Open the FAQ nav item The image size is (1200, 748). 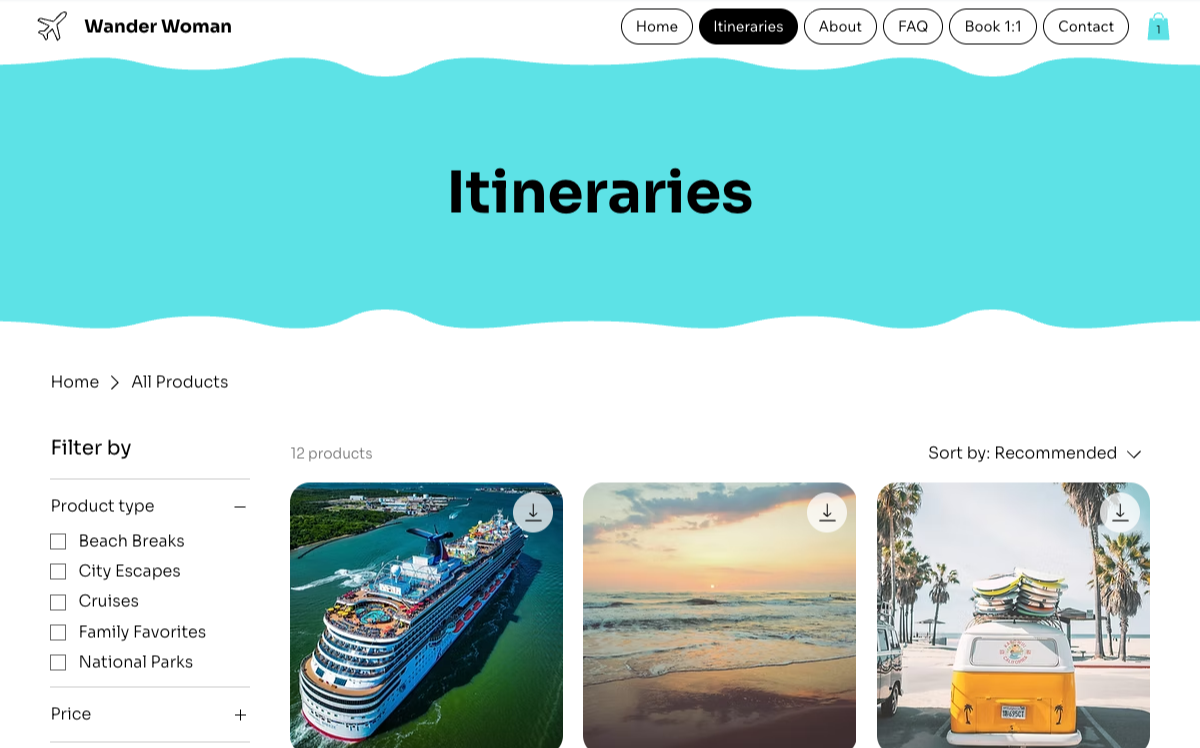click(913, 27)
